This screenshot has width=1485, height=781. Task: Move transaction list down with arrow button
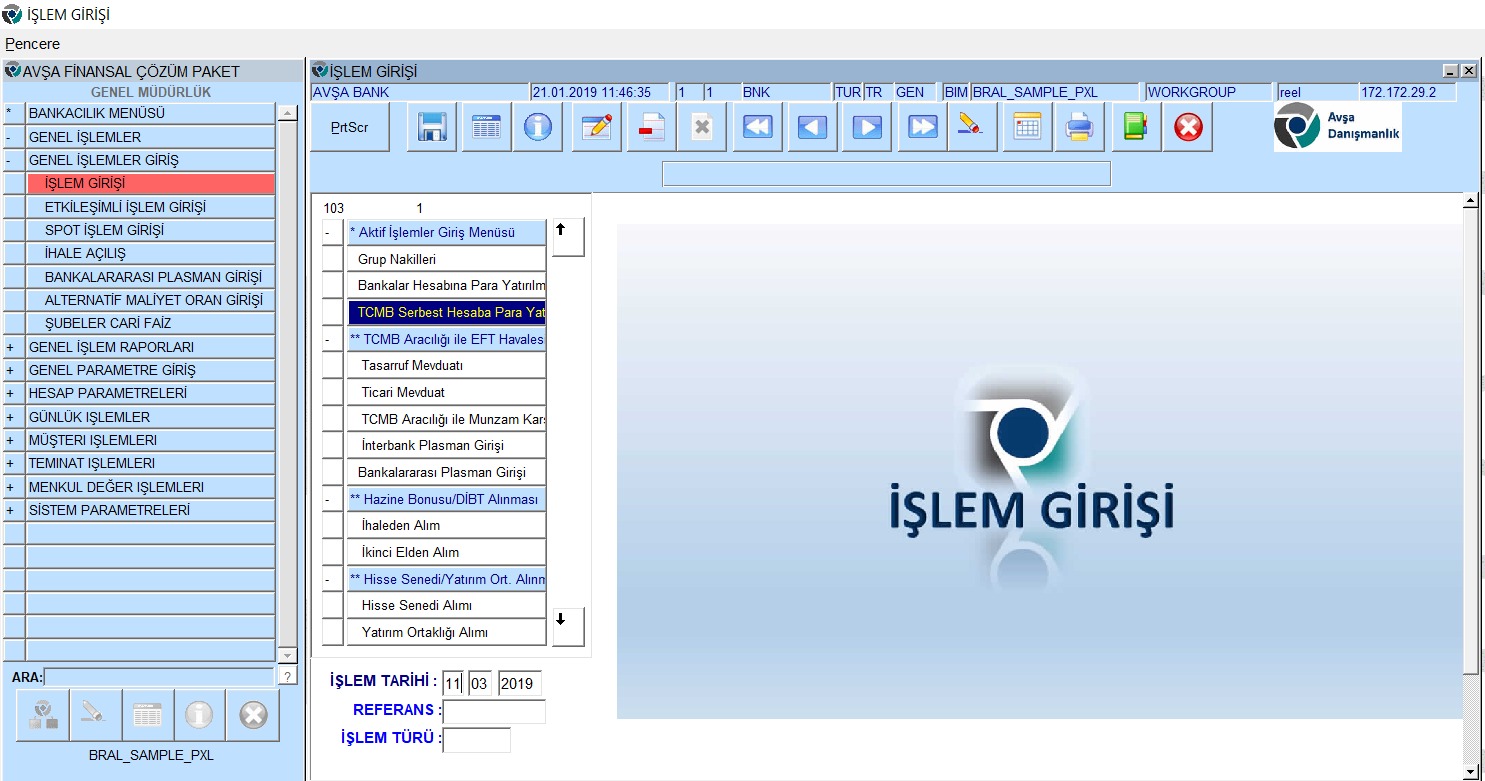pos(568,627)
